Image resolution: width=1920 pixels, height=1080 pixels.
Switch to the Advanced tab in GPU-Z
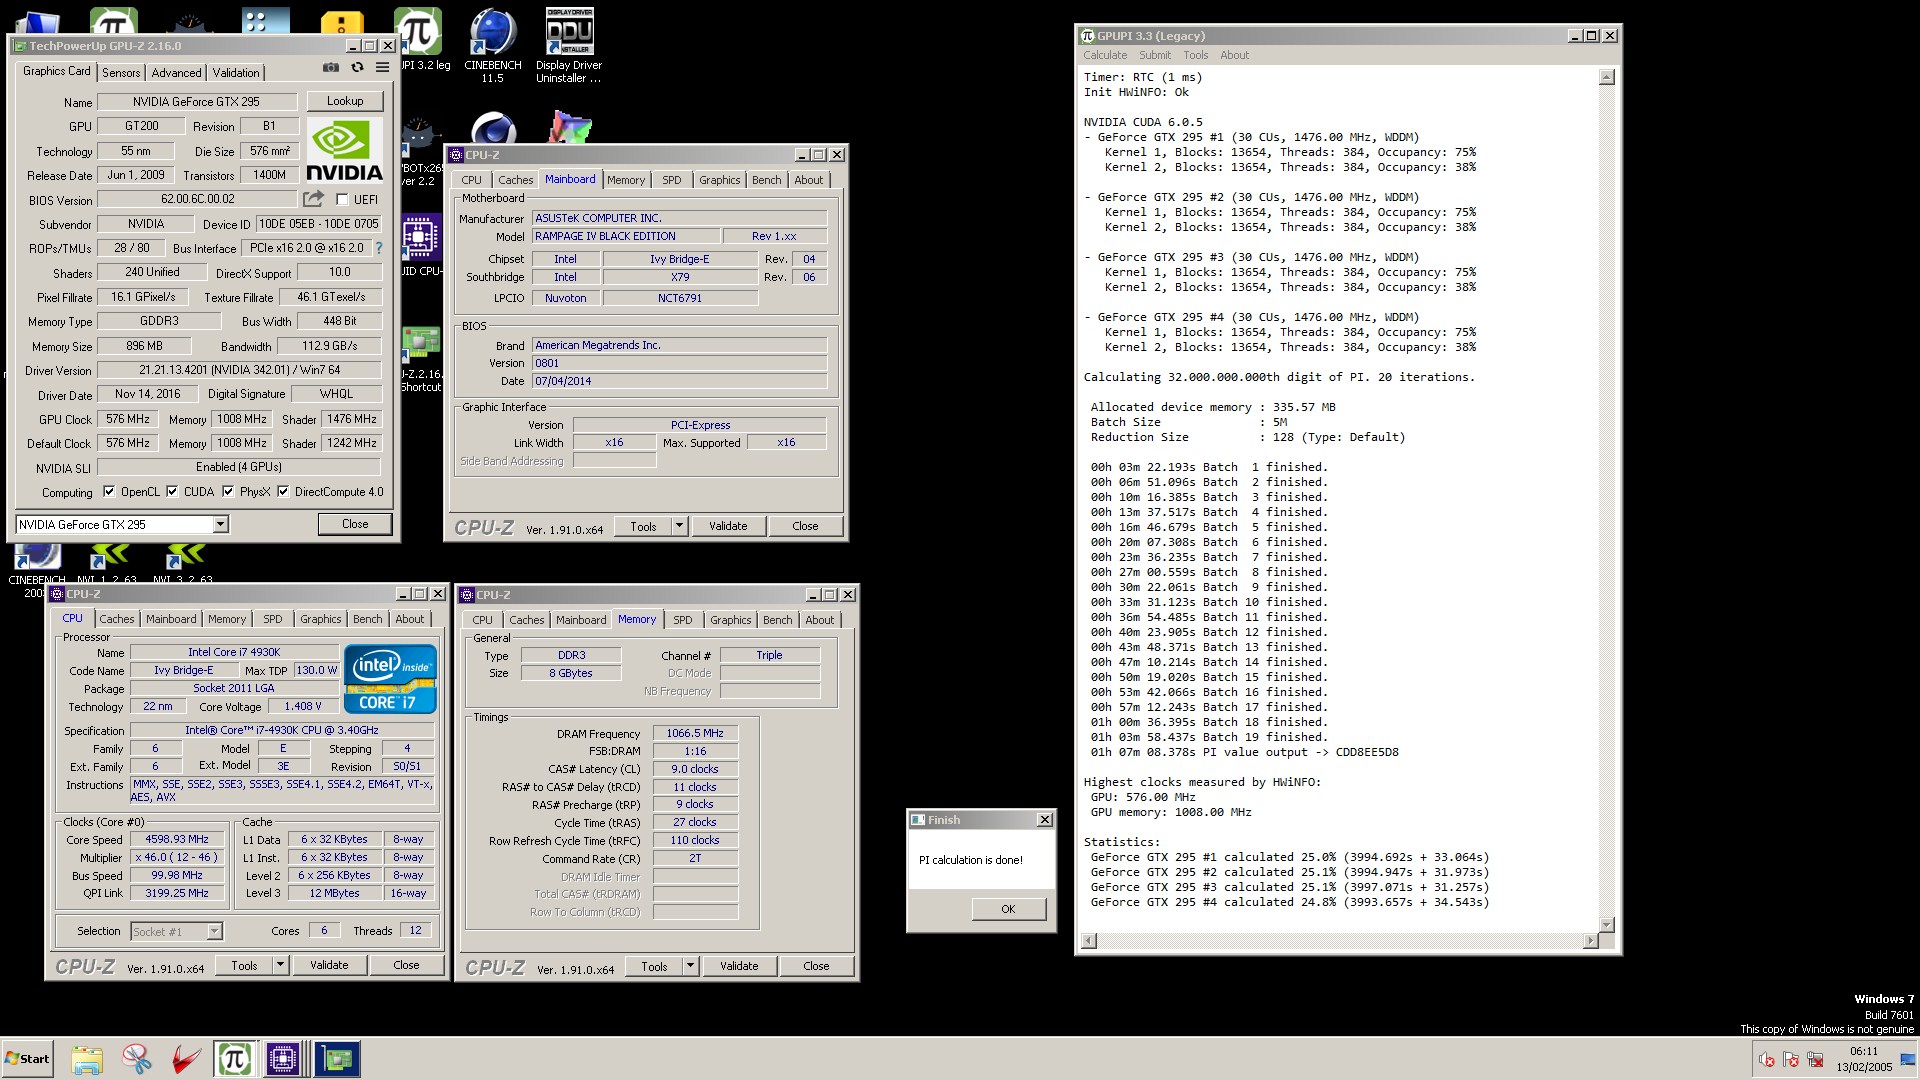pyautogui.click(x=176, y=73)
